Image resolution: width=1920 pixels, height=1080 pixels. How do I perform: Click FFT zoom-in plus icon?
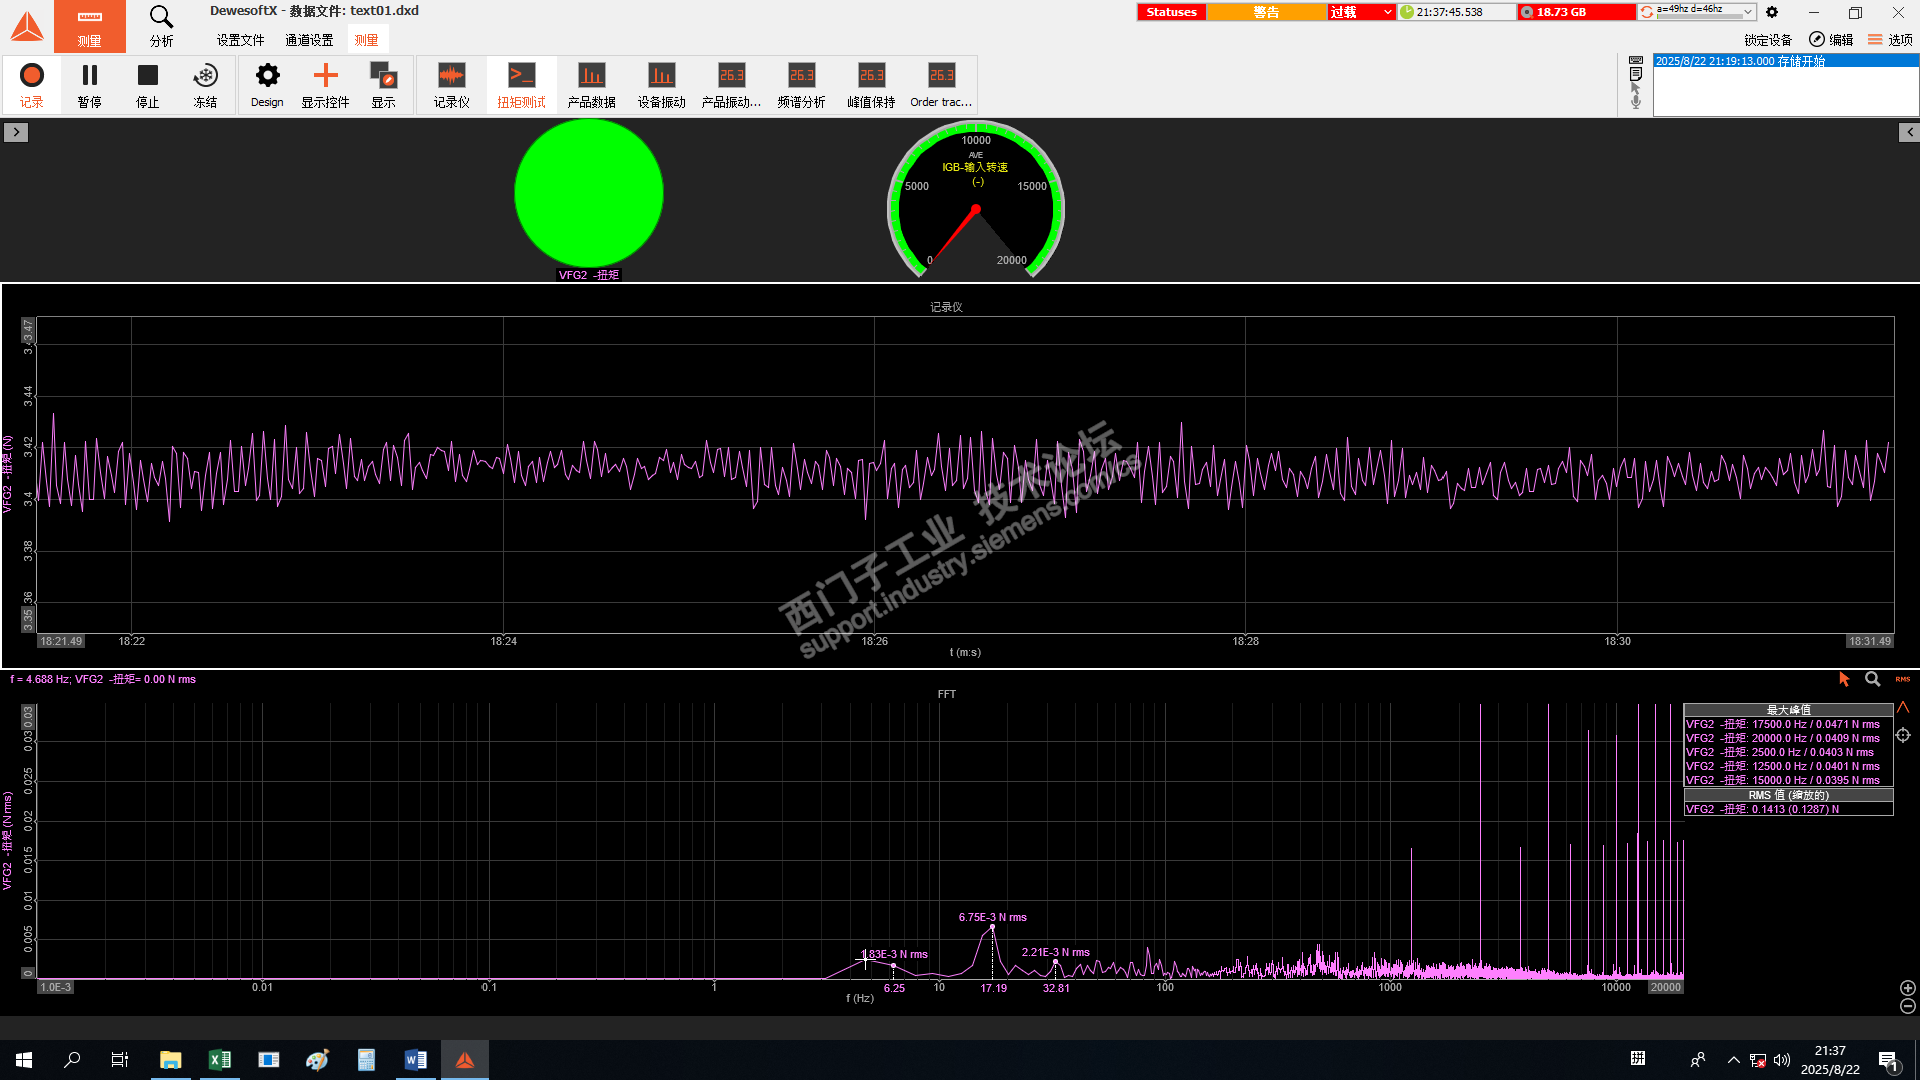coord(1908,988)
